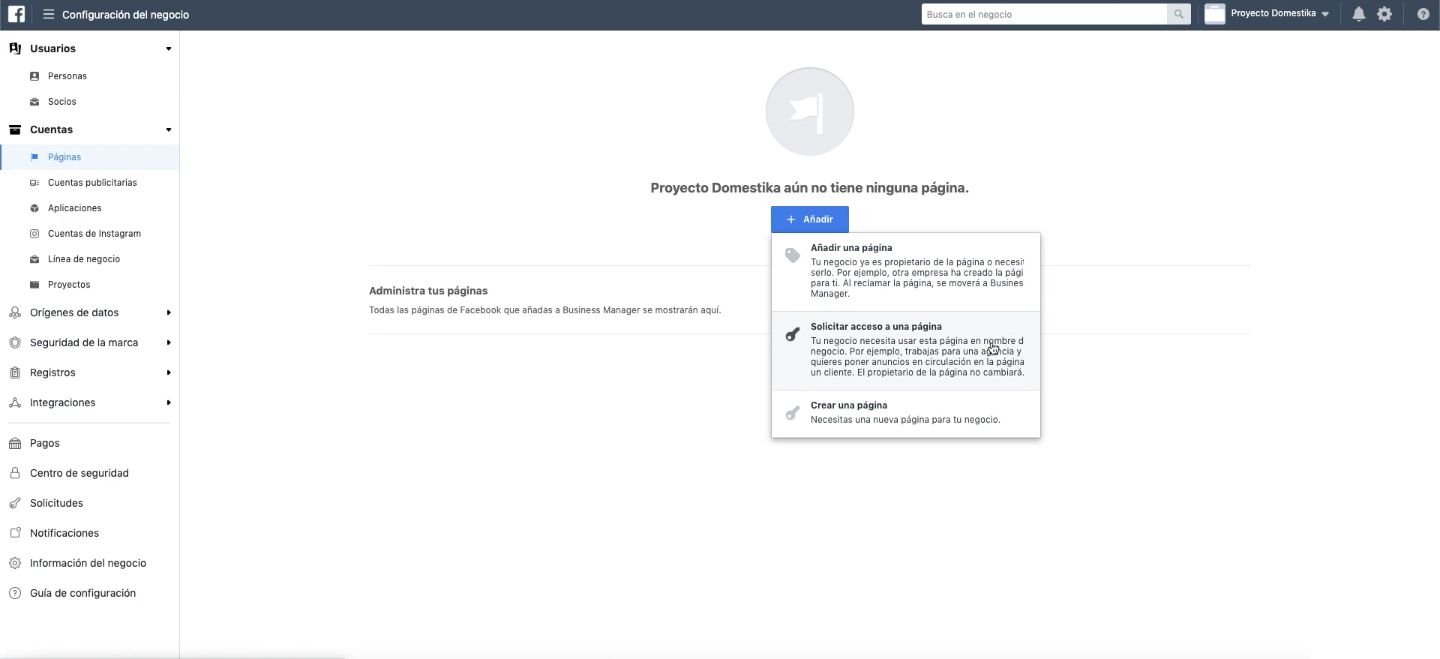This screenshot has width=1440, height=659.
Task: Open the hamburger menu icon
Action: click(48, 15)
